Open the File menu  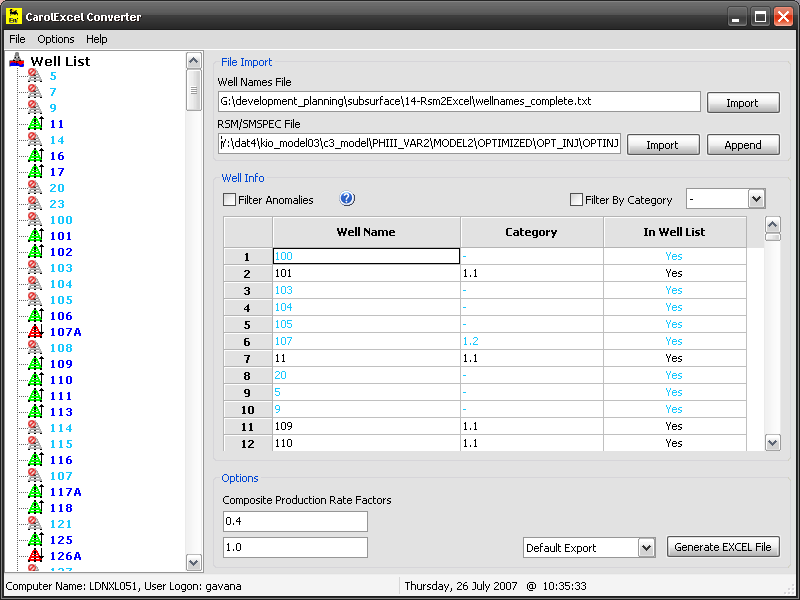[x=17, y=39]
